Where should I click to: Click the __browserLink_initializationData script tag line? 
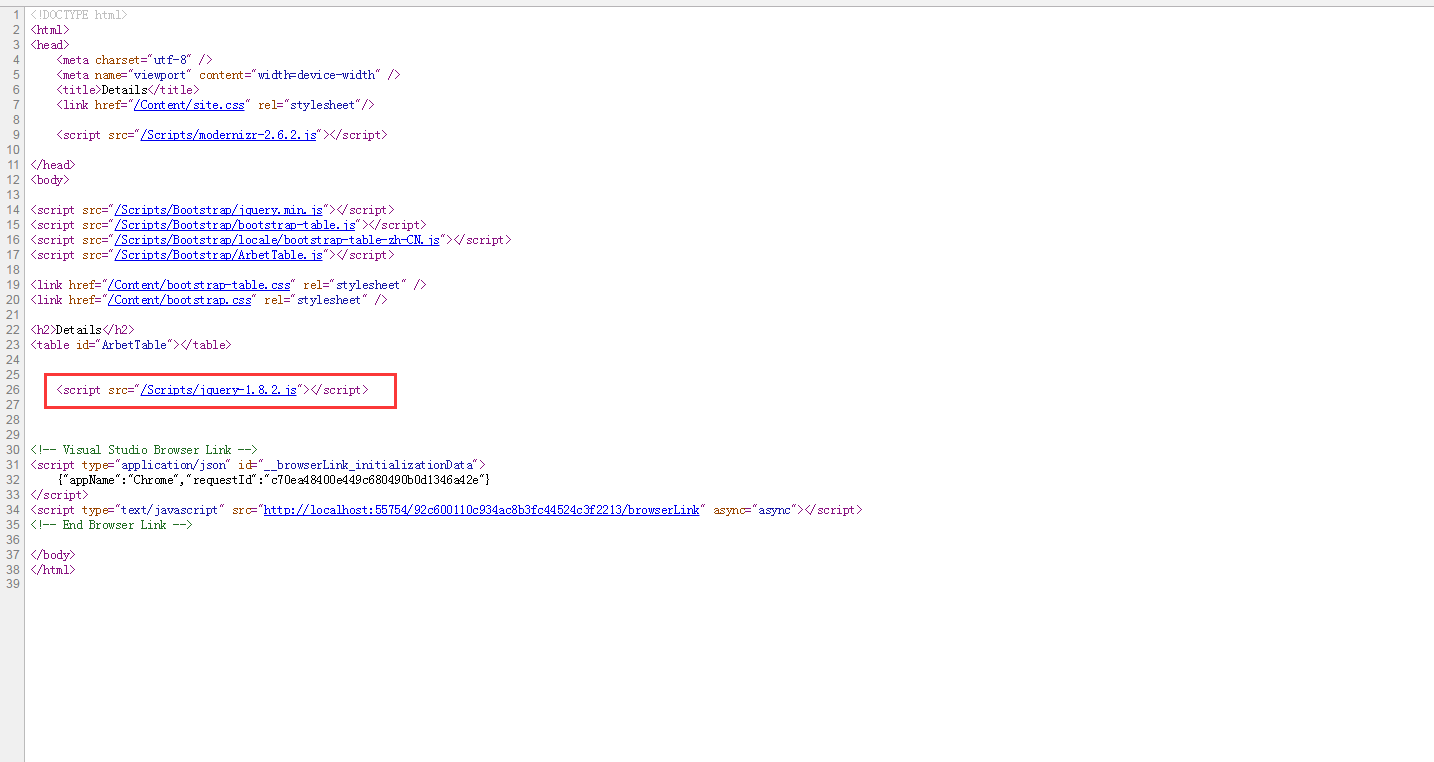coord(258,465)
